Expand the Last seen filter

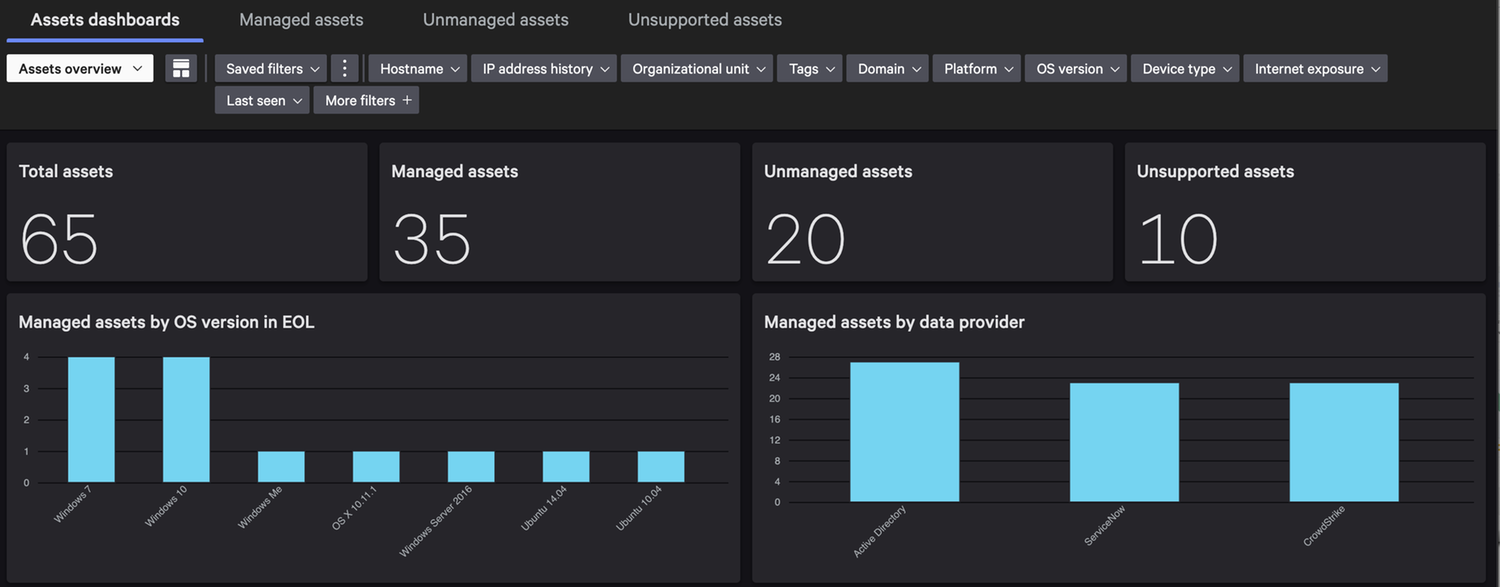coord(264,100)
